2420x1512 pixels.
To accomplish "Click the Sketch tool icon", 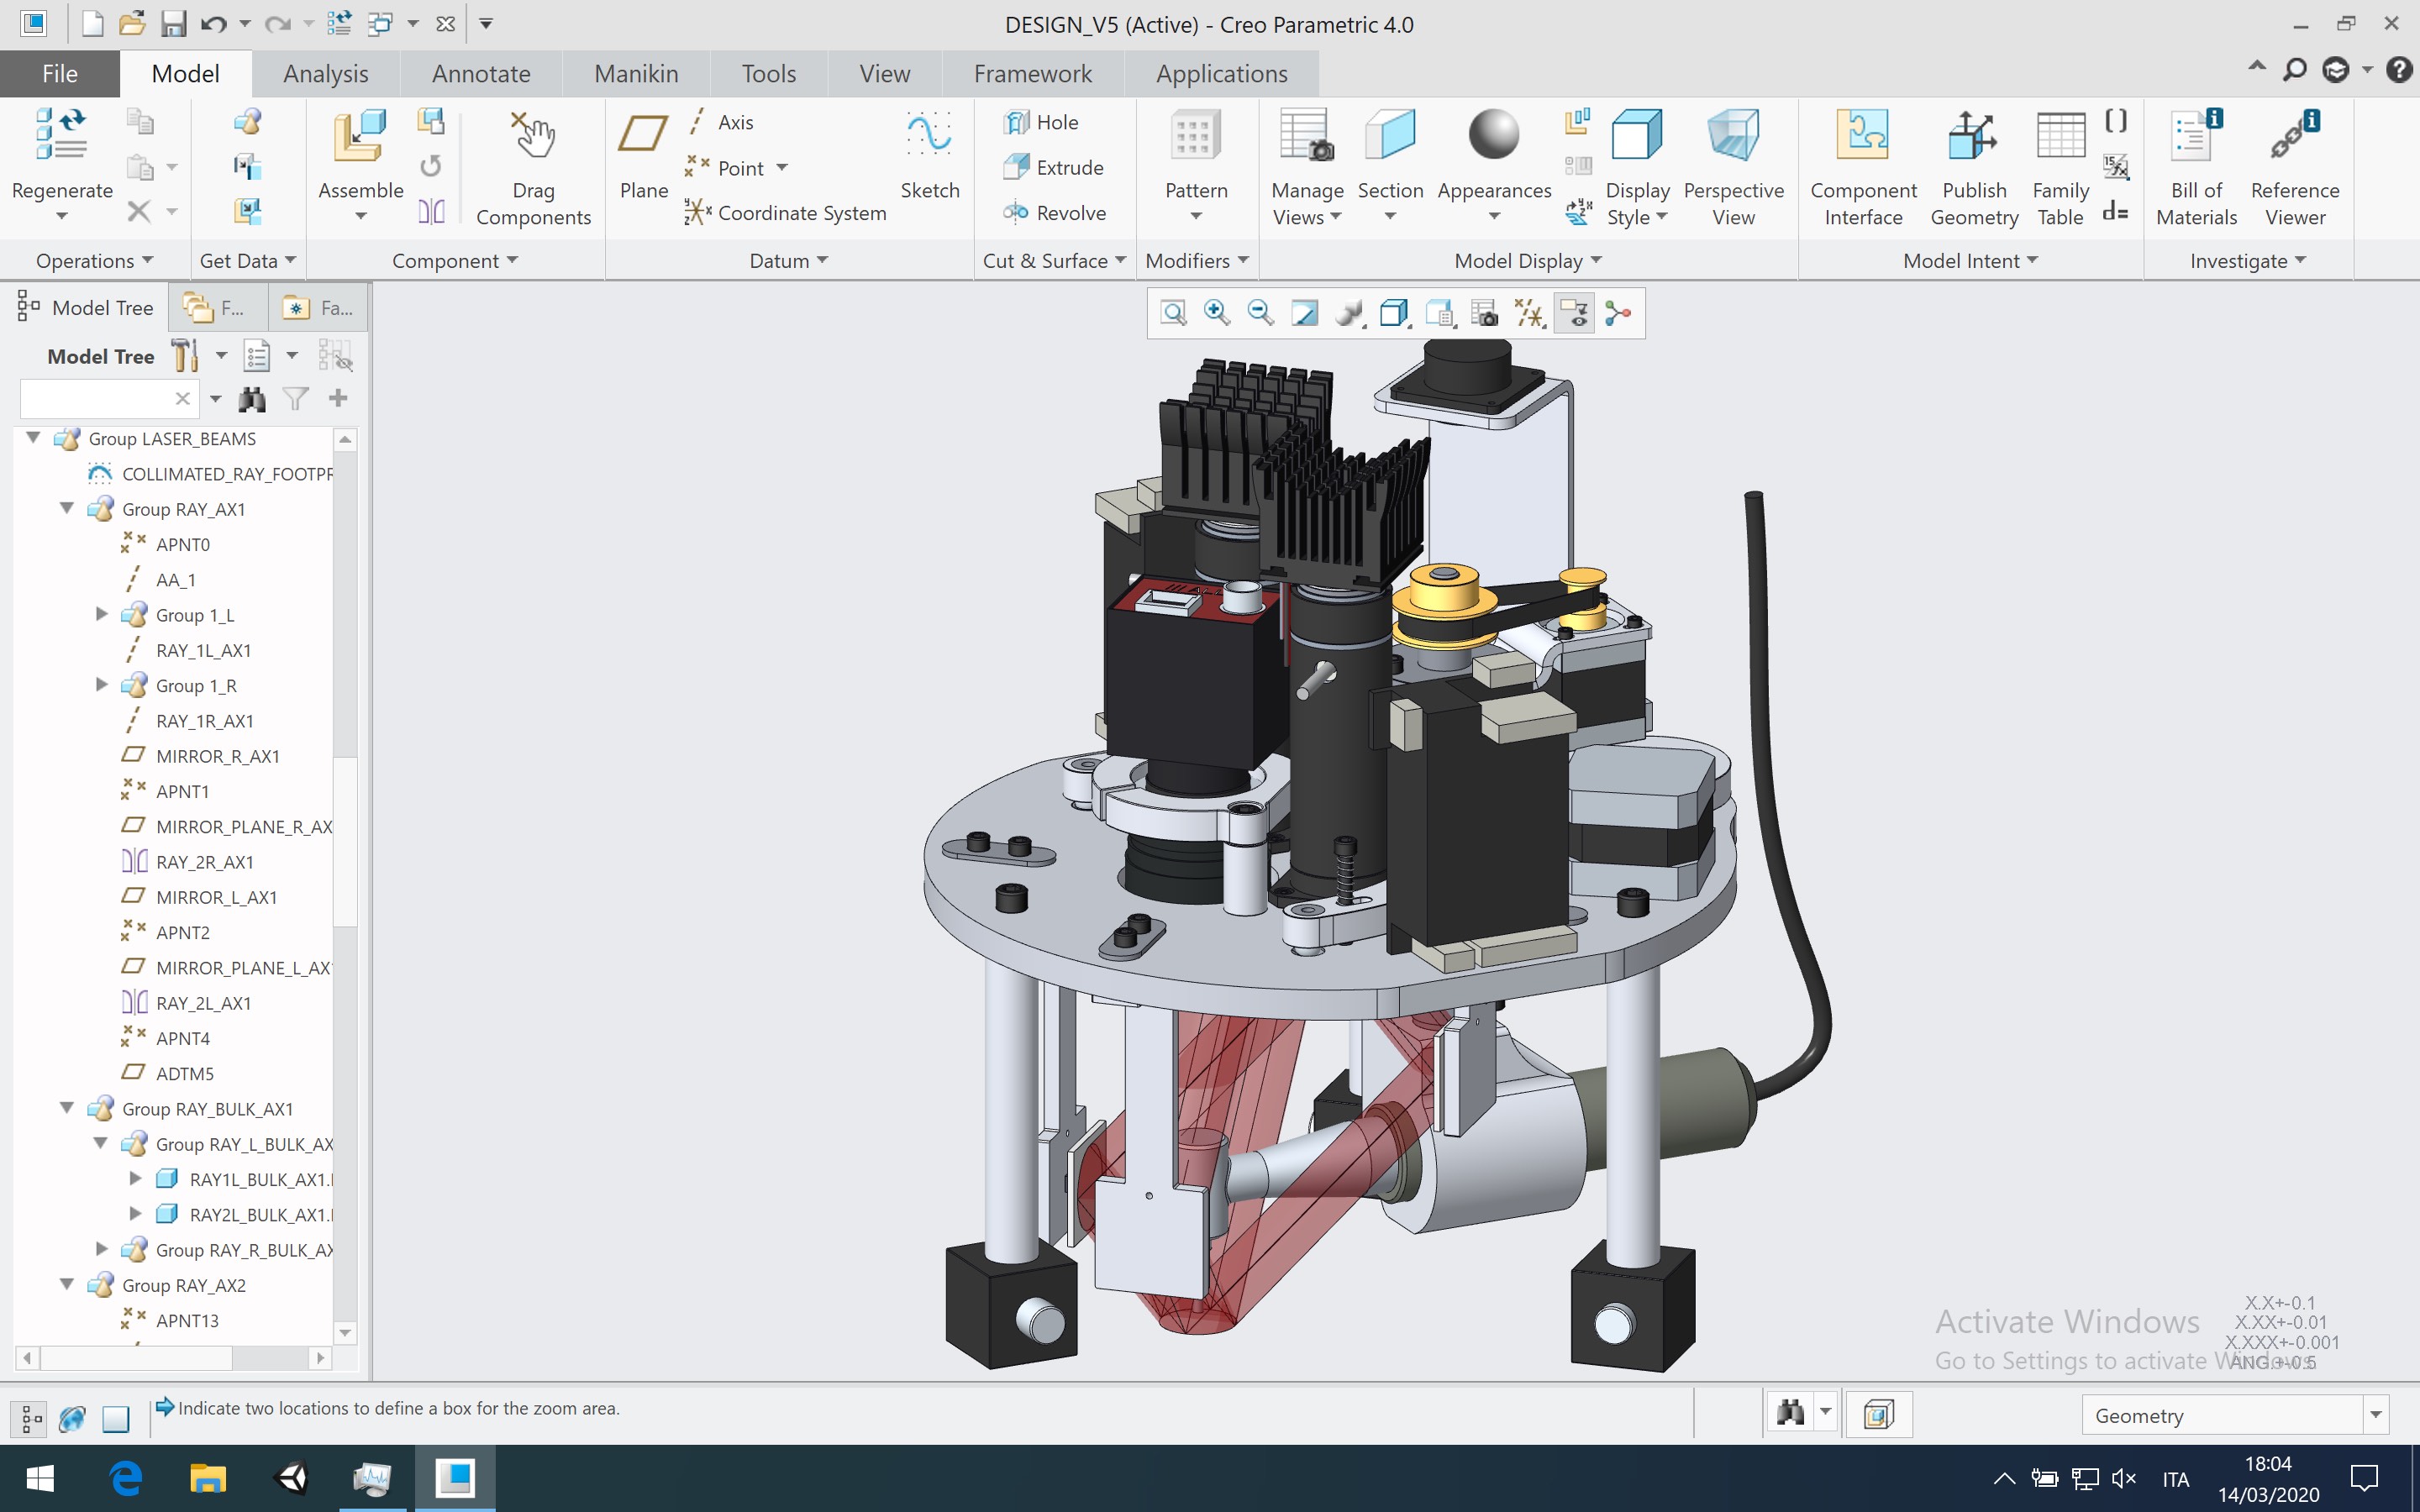I will [929, 135].
